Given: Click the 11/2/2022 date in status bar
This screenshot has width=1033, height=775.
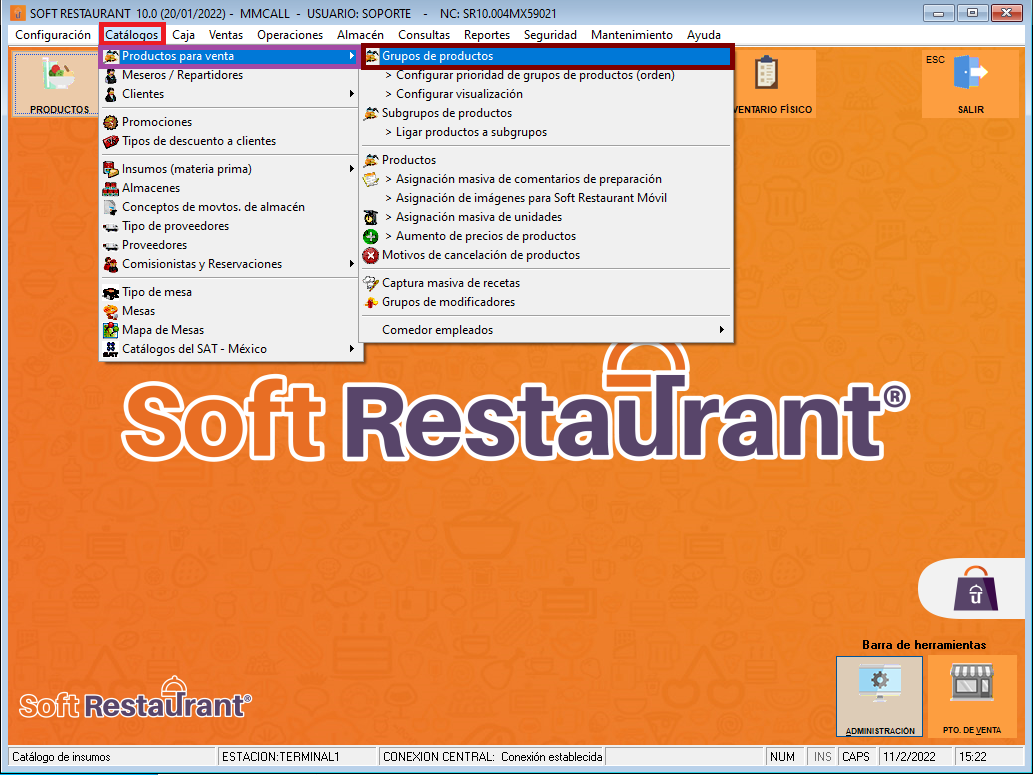Looking at the screenshot, I should coord(909,757).
